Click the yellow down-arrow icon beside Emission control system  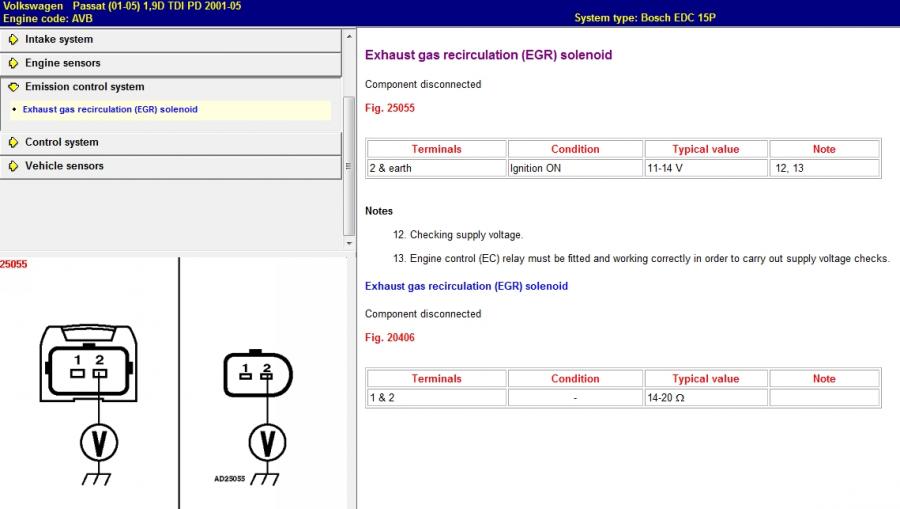(13, 87)
